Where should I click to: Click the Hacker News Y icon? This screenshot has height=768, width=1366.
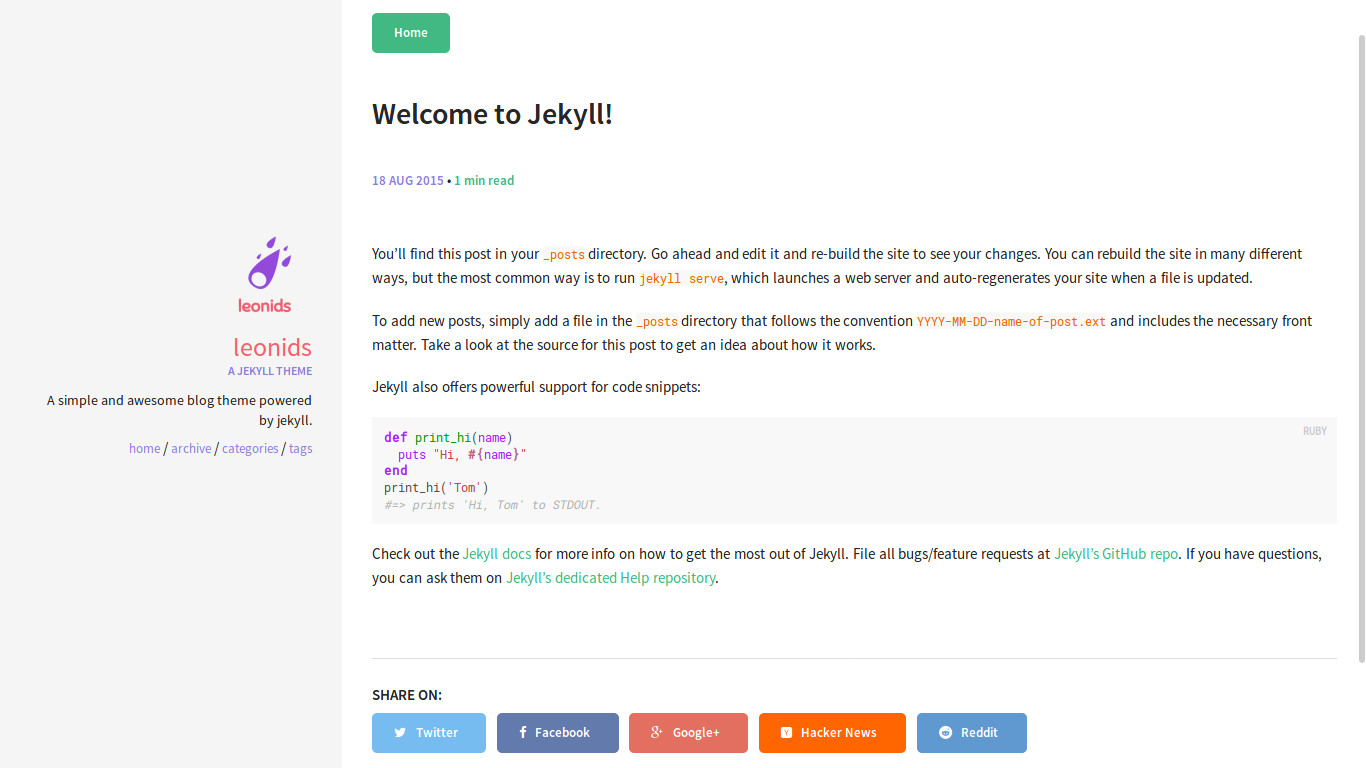pyautogui.click(x=789, y=733)
